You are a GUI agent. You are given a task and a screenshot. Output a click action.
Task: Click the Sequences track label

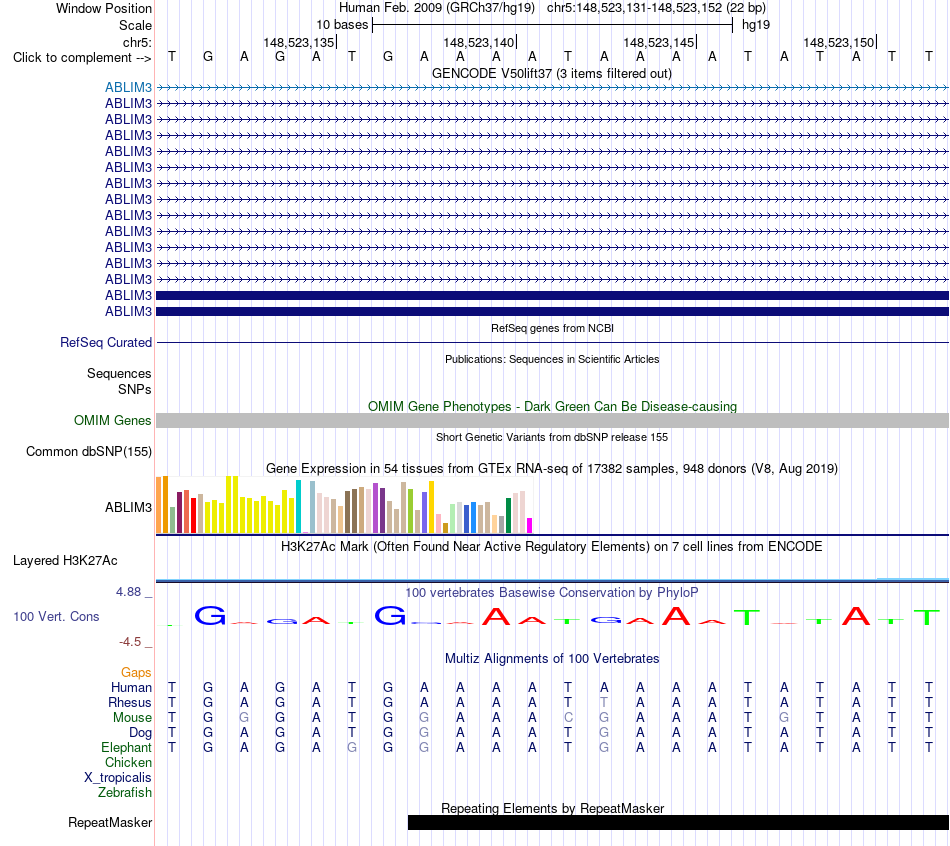(119, 373)
